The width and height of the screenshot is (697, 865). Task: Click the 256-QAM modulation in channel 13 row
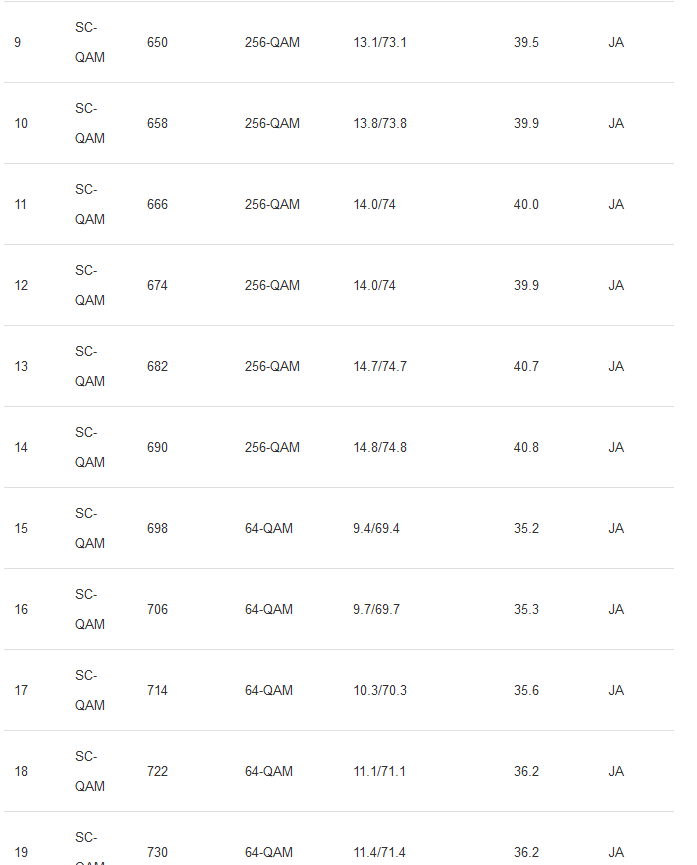click(x=272, y=367)
